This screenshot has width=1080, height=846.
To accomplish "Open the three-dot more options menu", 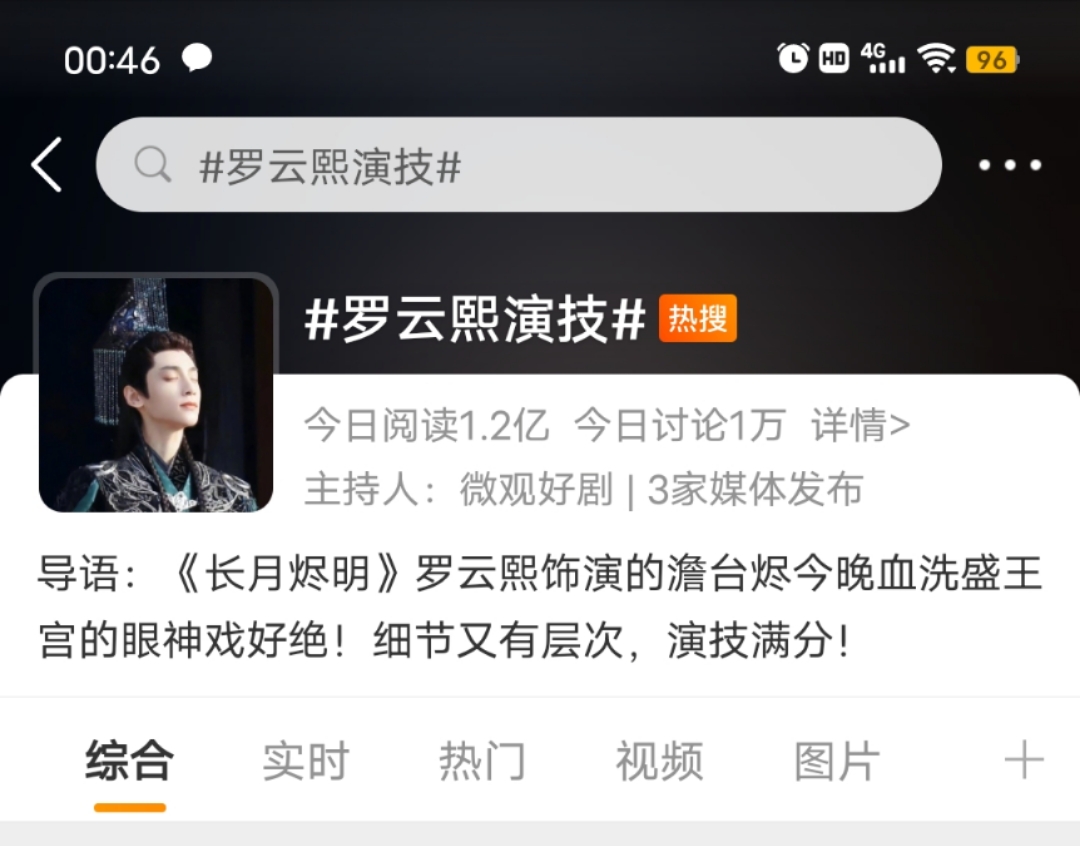I will point(1010,165).
